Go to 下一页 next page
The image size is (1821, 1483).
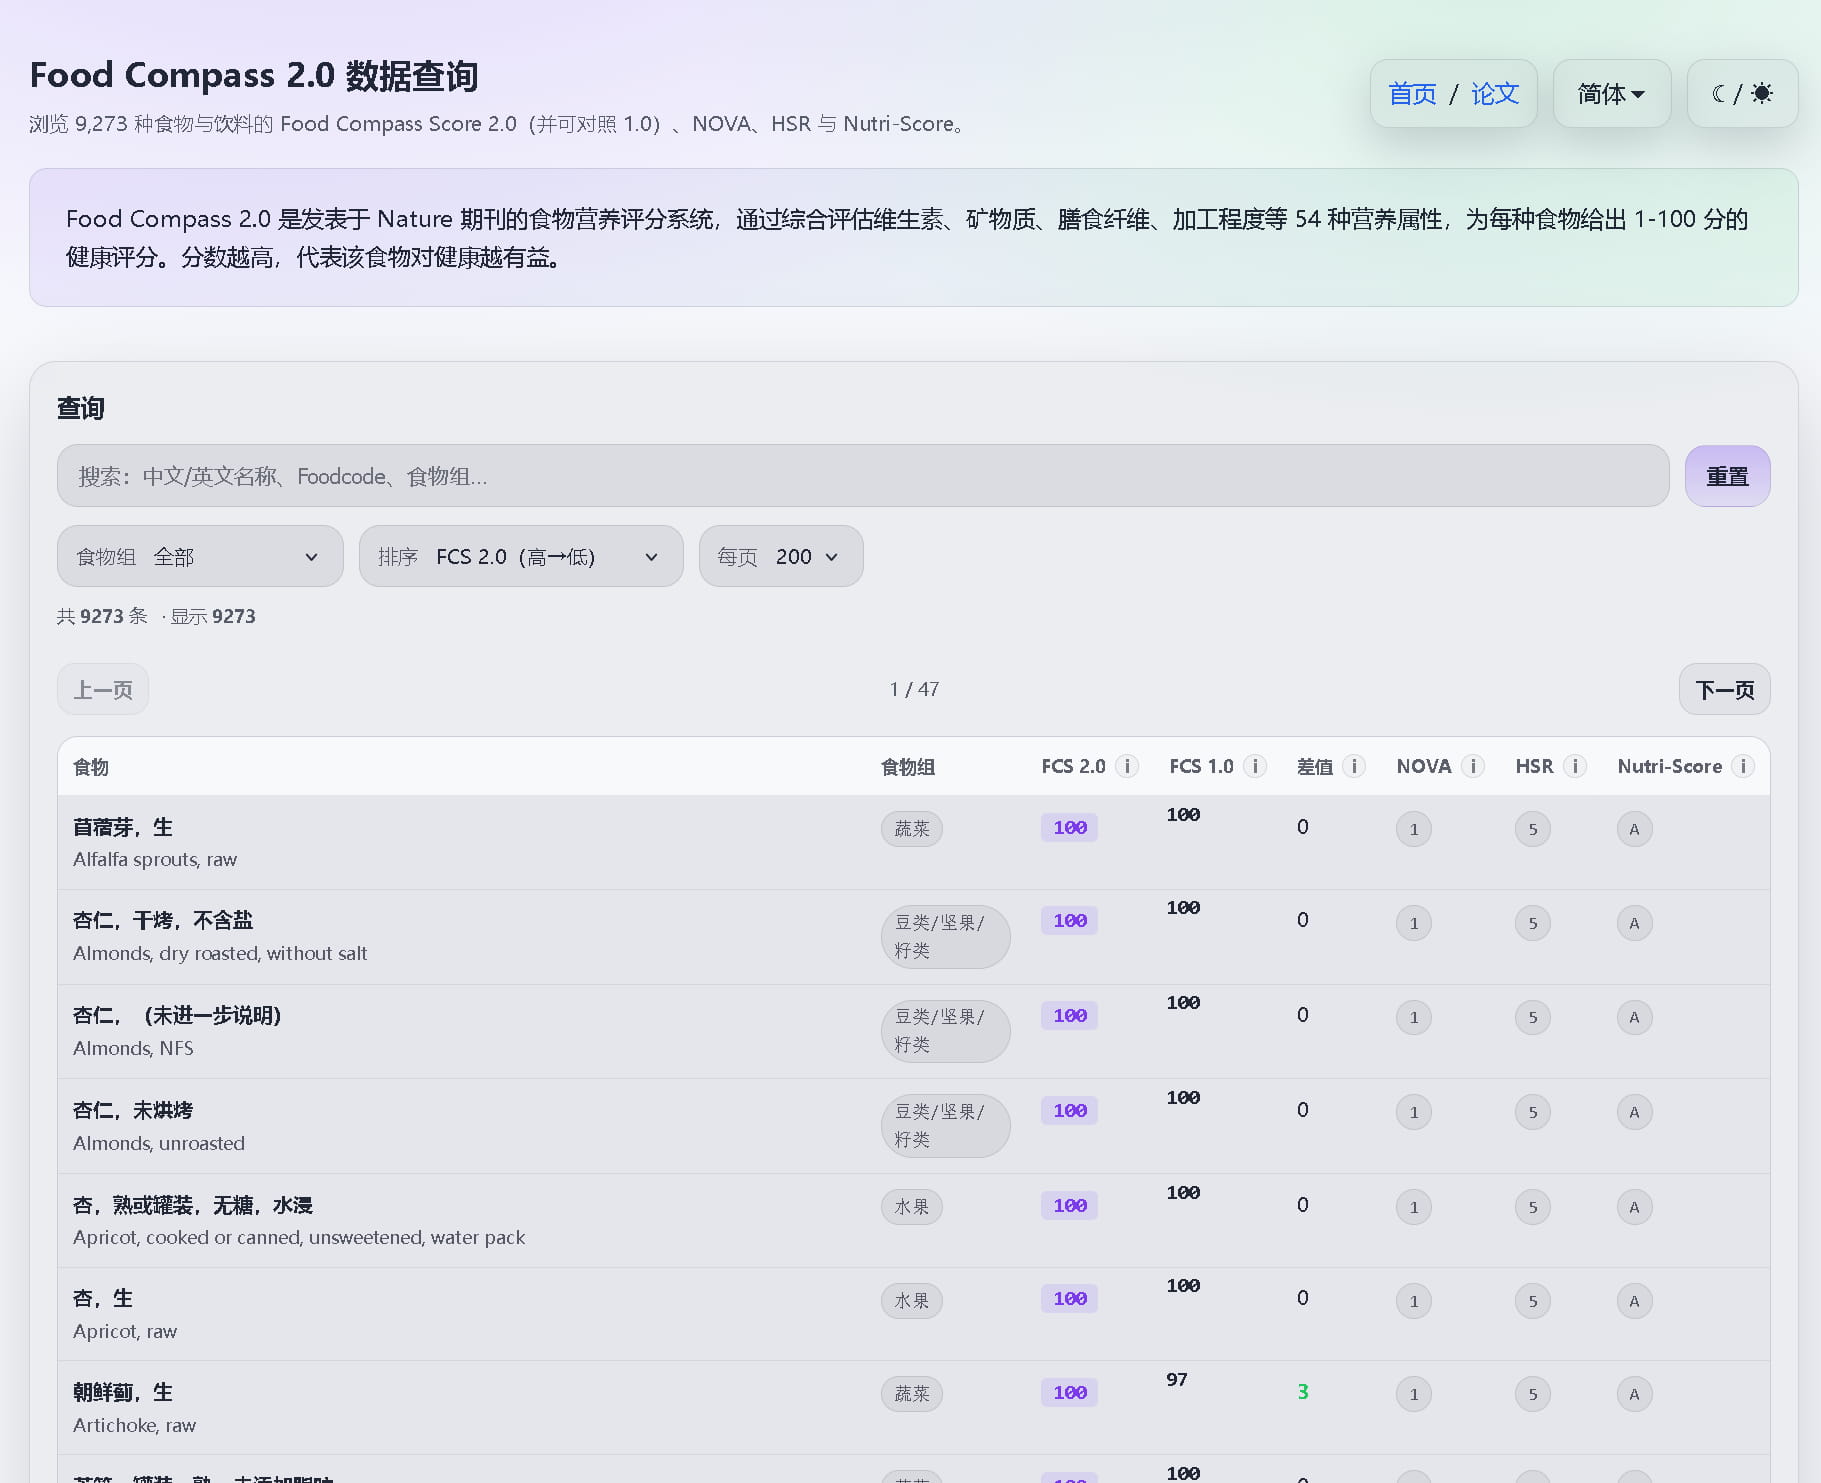pos(1724,689)
